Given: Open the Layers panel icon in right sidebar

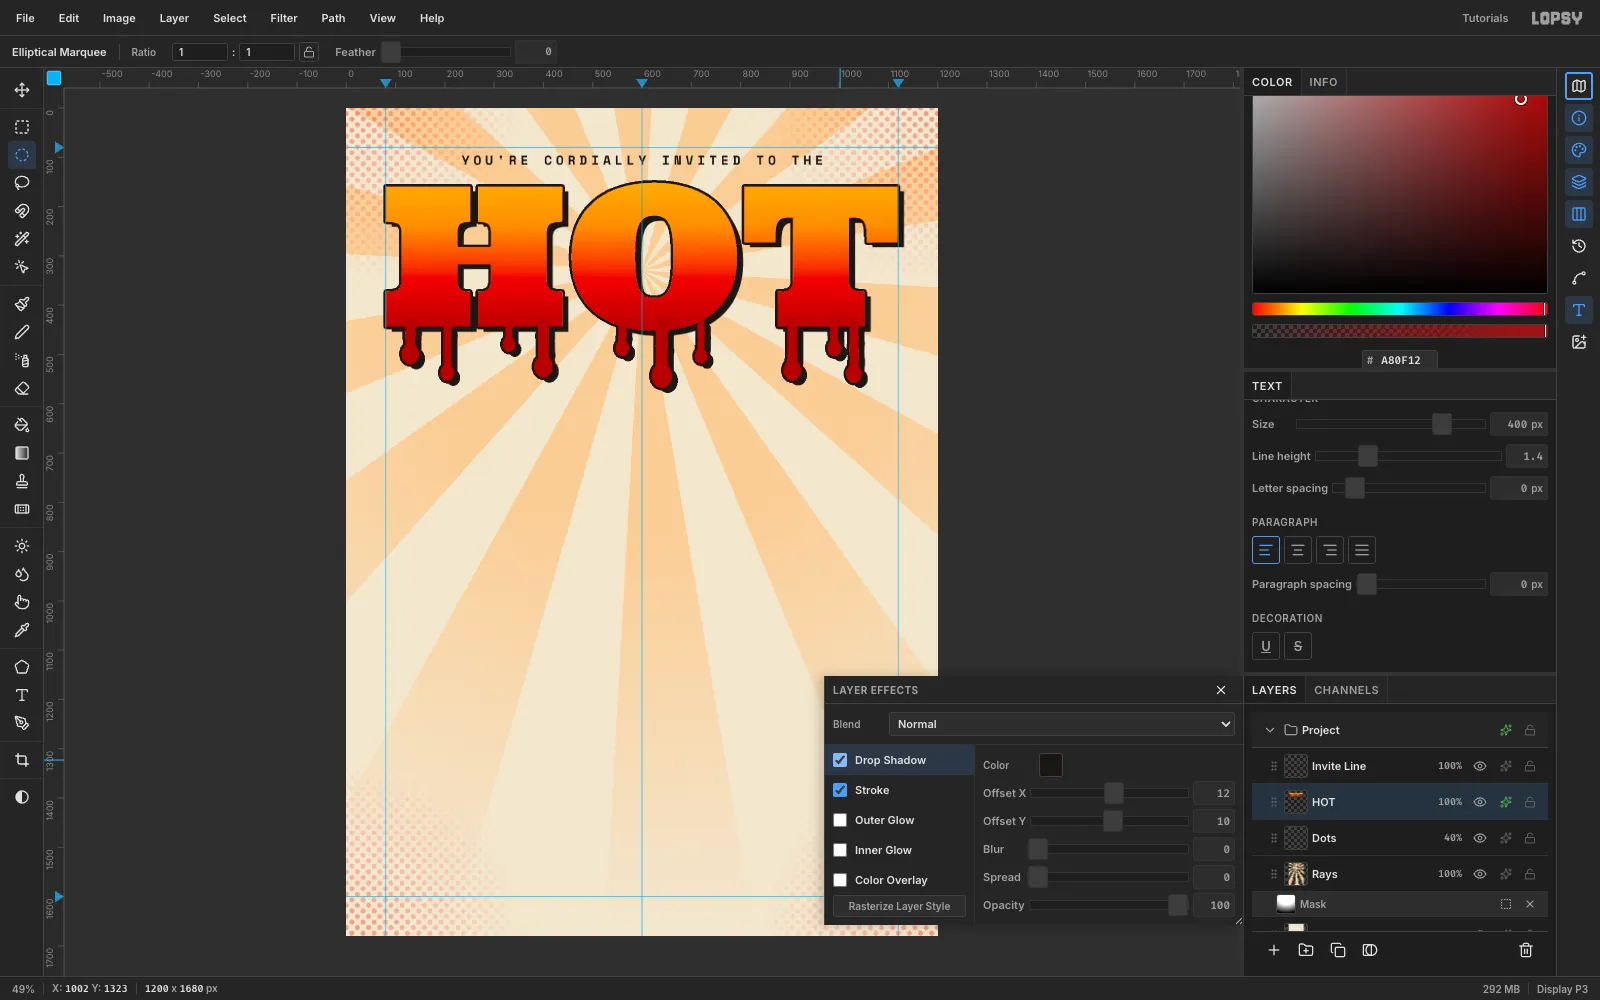Looking at the screenshot, I should 1579,182.
